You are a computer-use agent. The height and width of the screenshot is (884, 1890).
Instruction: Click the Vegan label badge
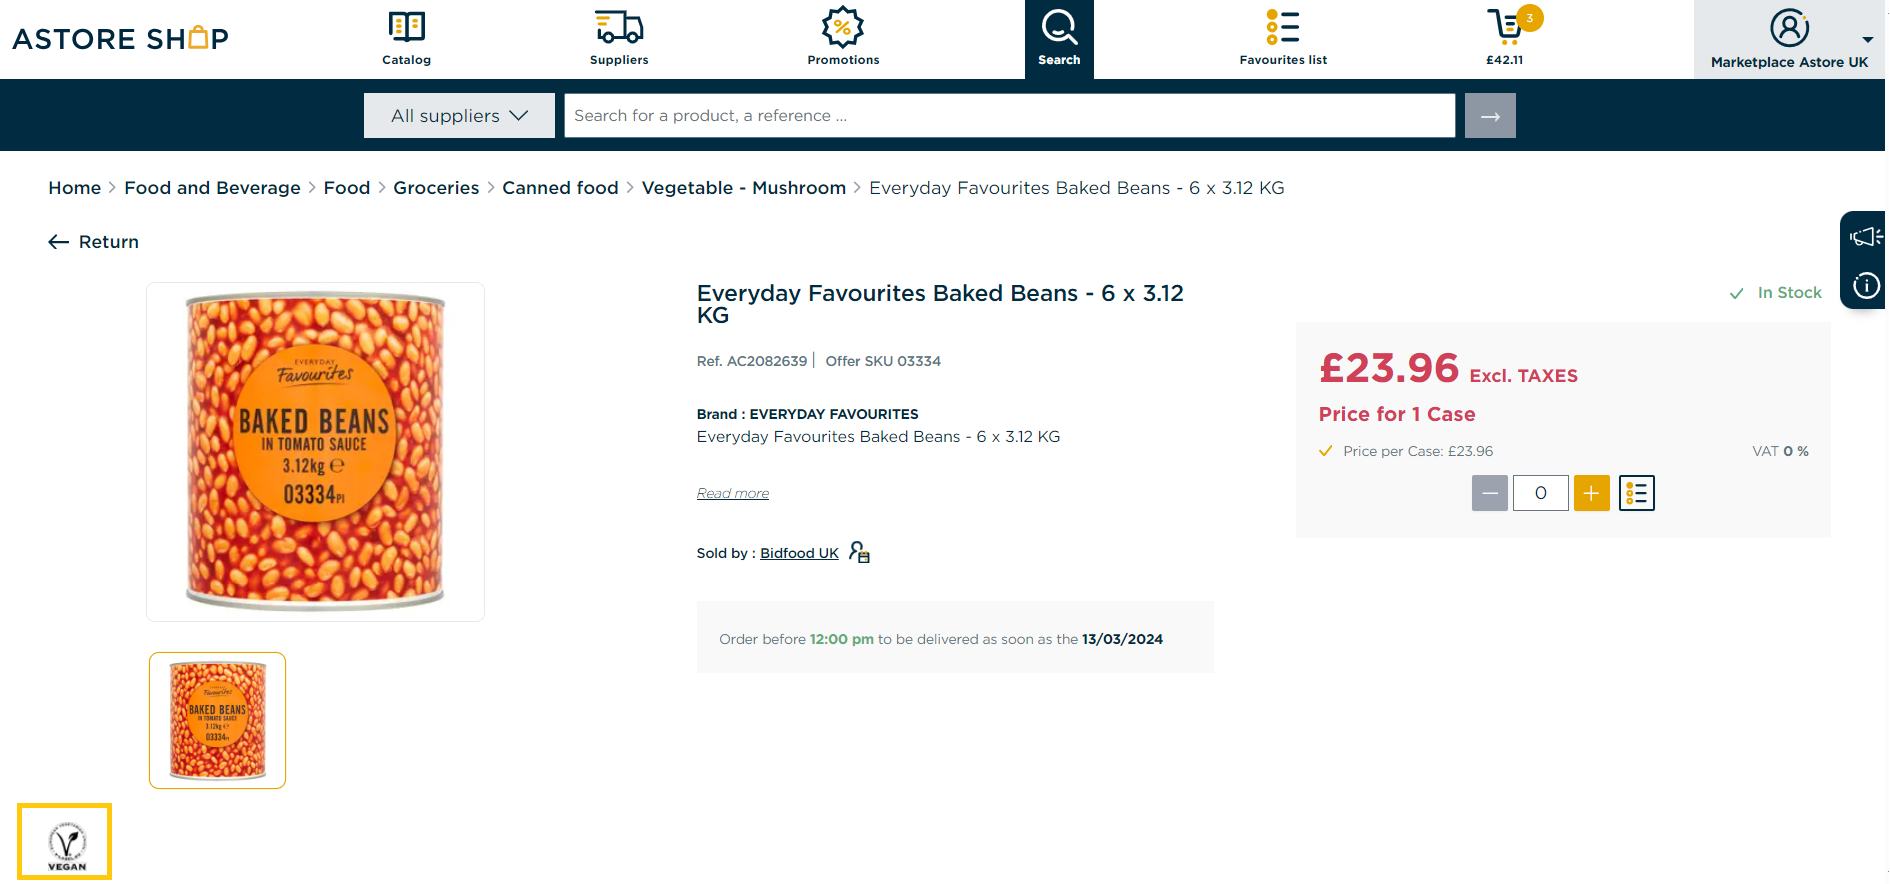coord(66,843)
